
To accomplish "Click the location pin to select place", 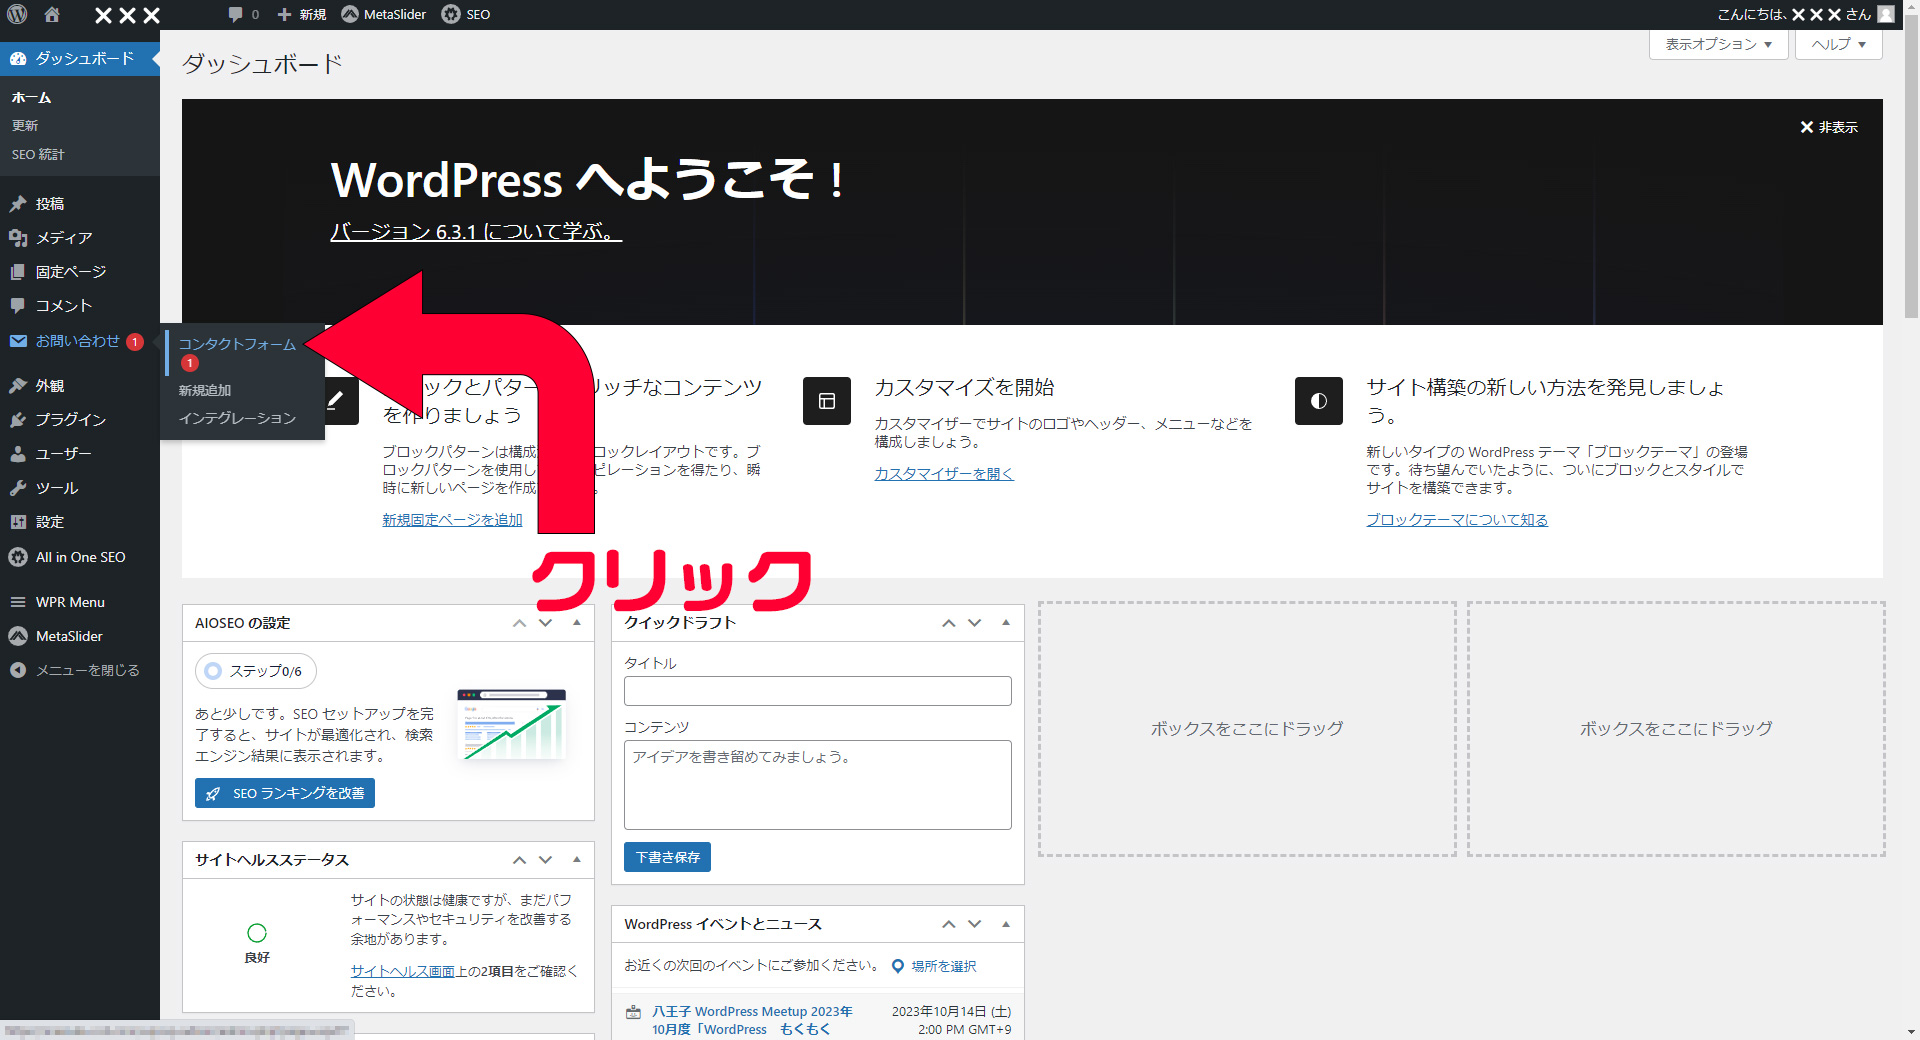I will (x=898, y=966).
